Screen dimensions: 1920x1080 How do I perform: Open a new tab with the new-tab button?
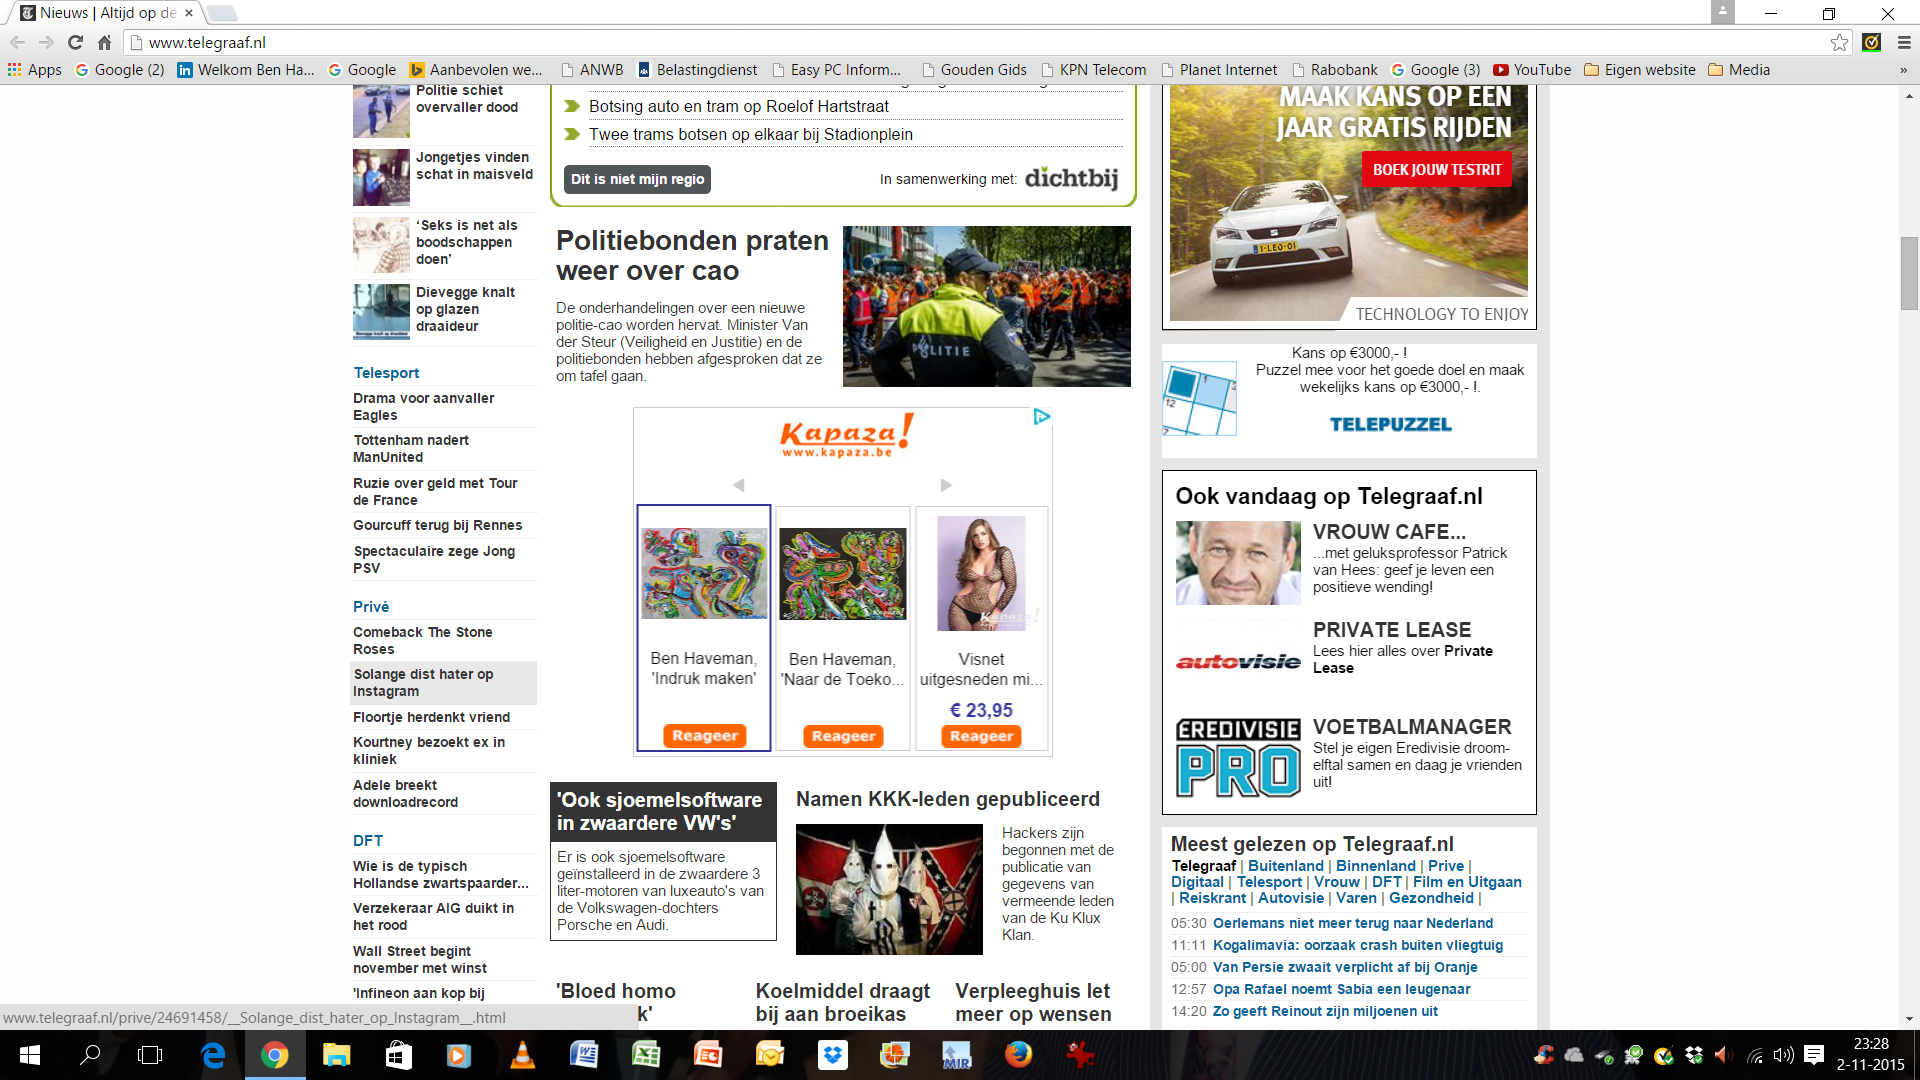click(x=221, y=13)
